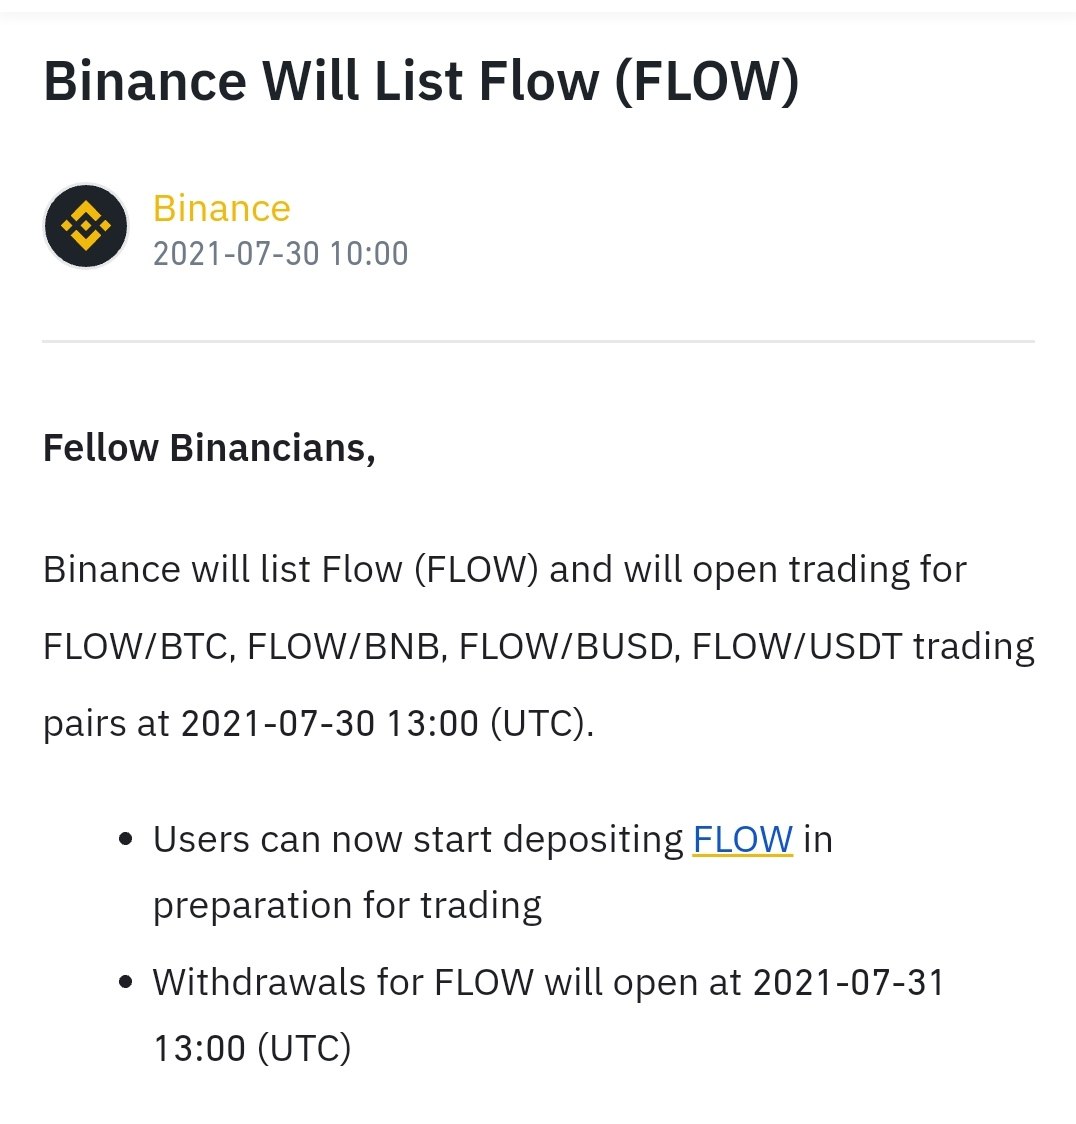Screen dimensions: 1076x1124
Task: Open the Binance author profile name
Action: [x=222, y=209]
